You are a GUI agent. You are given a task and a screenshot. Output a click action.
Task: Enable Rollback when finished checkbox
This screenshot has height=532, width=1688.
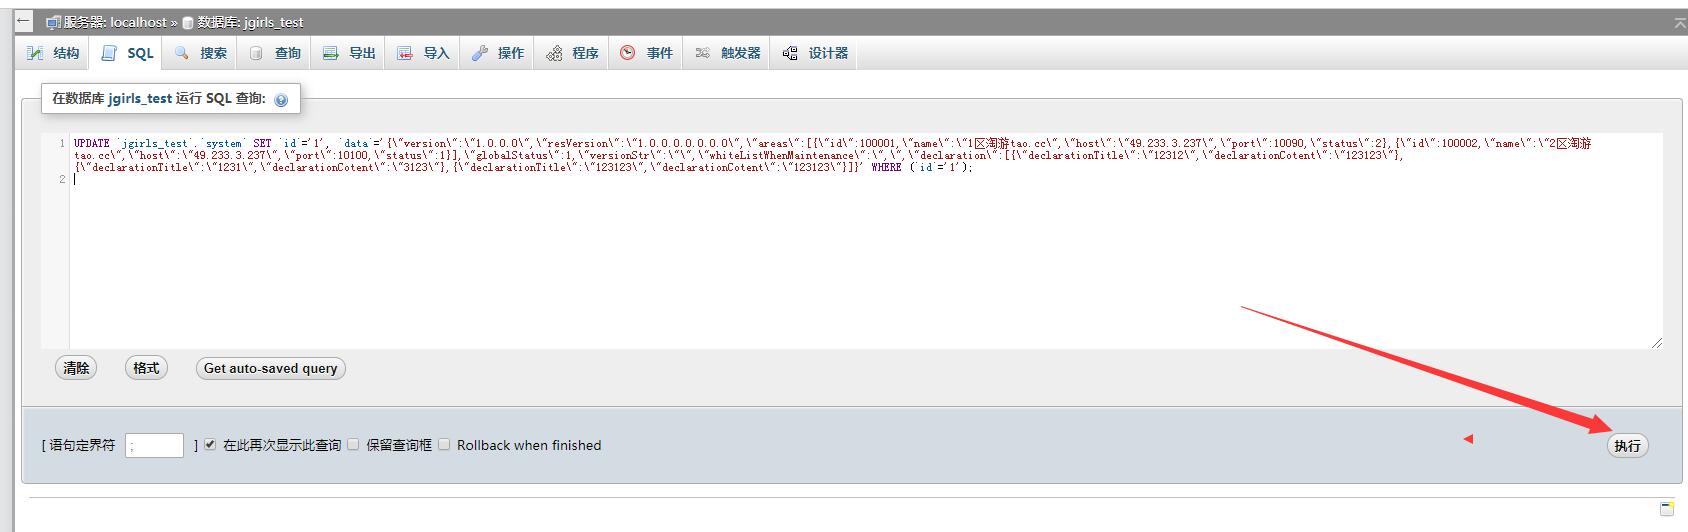tap(444, 445)
